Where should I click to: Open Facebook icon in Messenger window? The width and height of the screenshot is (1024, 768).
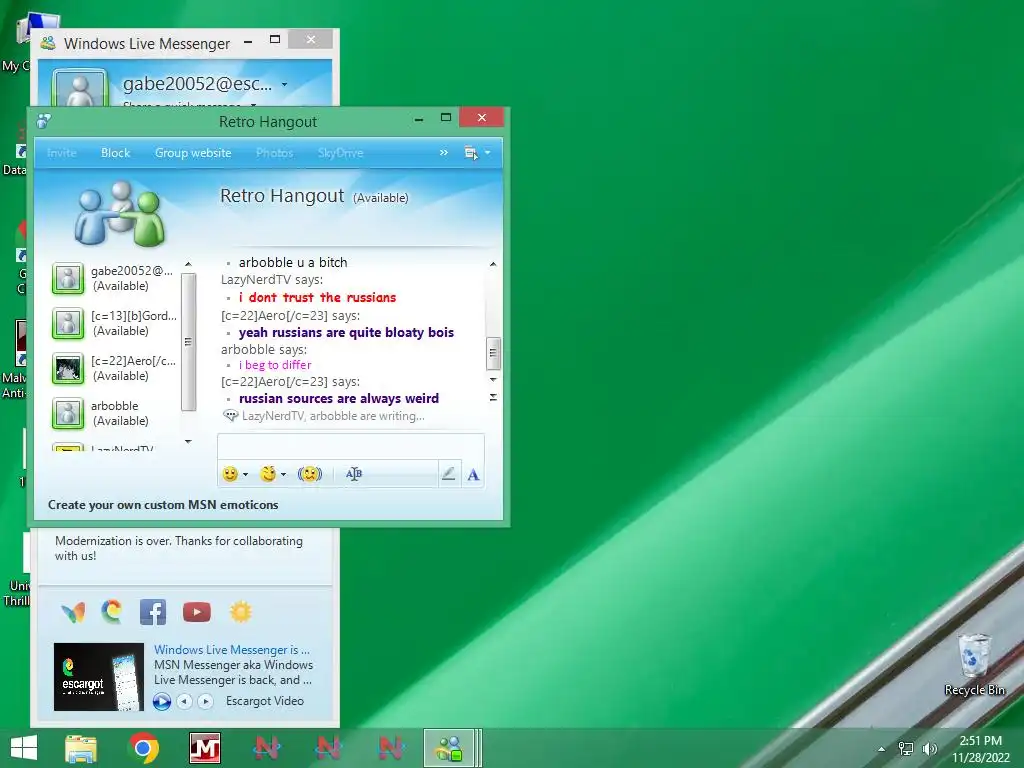153,612
